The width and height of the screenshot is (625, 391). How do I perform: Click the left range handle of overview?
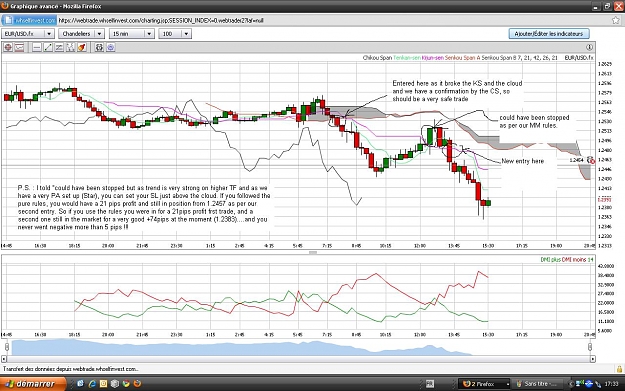tap(7, 347)
